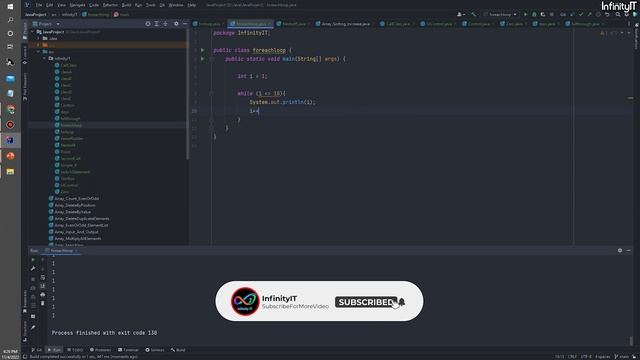Expand the .idea folder
Viewport: 640px width, 360px height.
(x=39, y=38)
